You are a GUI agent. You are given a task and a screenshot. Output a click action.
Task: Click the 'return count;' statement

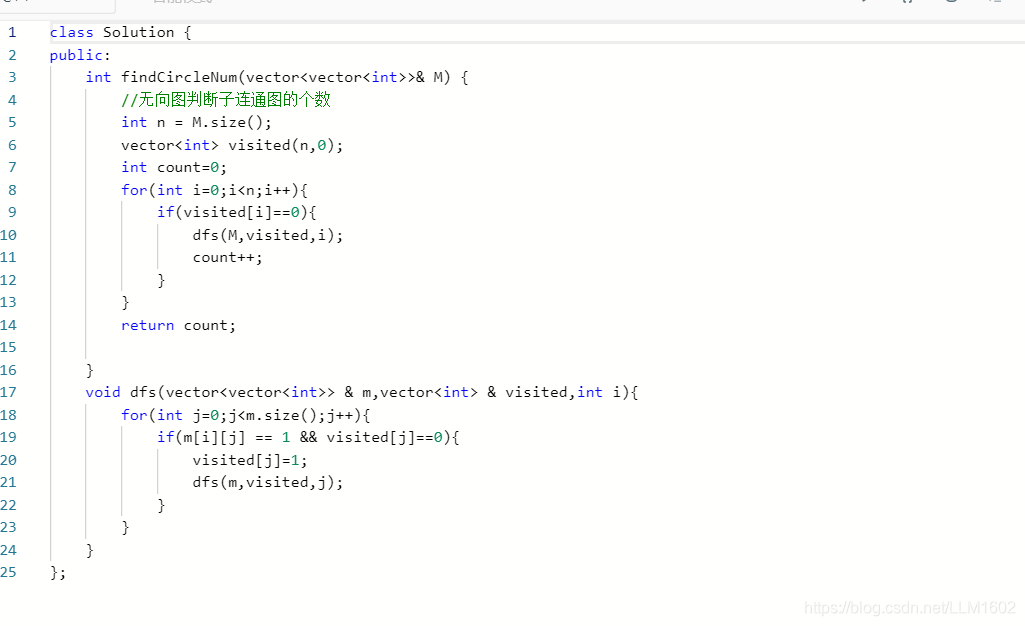click(x=178, y=325)
